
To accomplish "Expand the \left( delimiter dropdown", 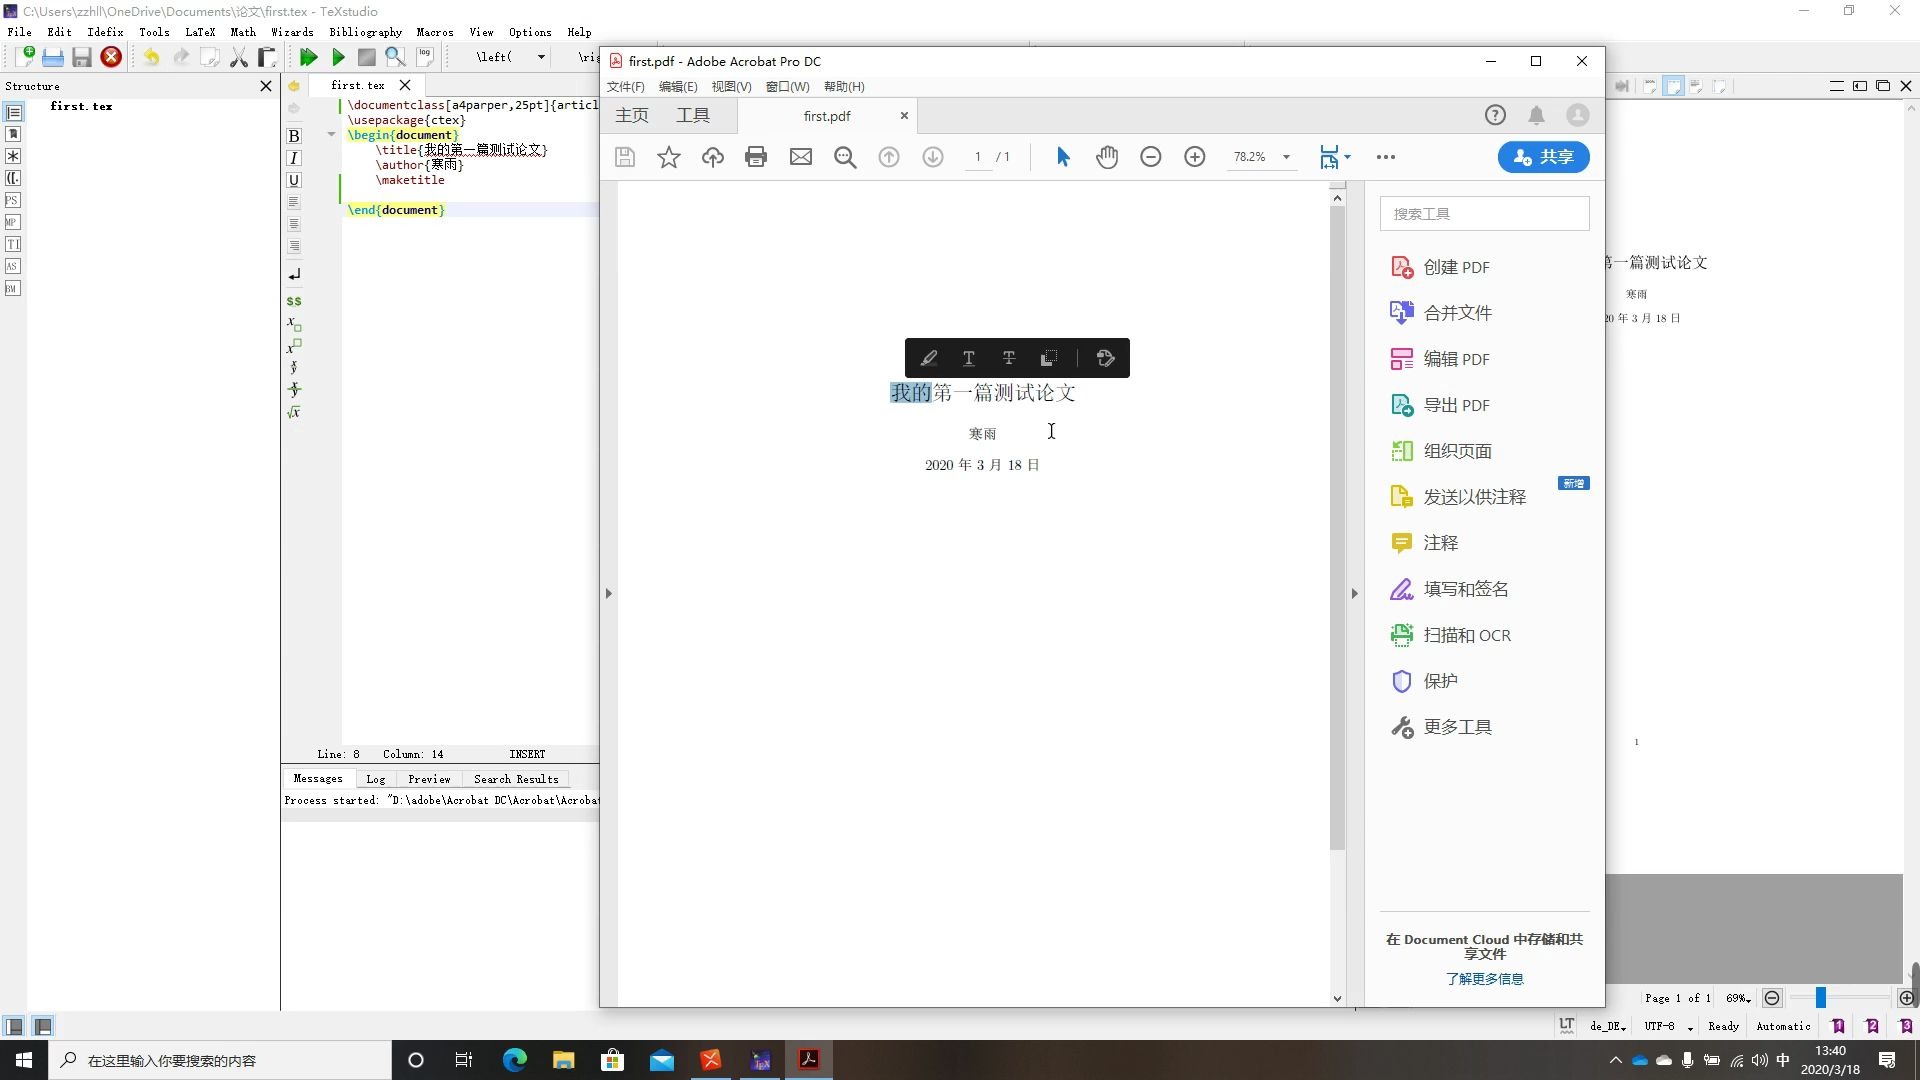I will tap(541, 57).
